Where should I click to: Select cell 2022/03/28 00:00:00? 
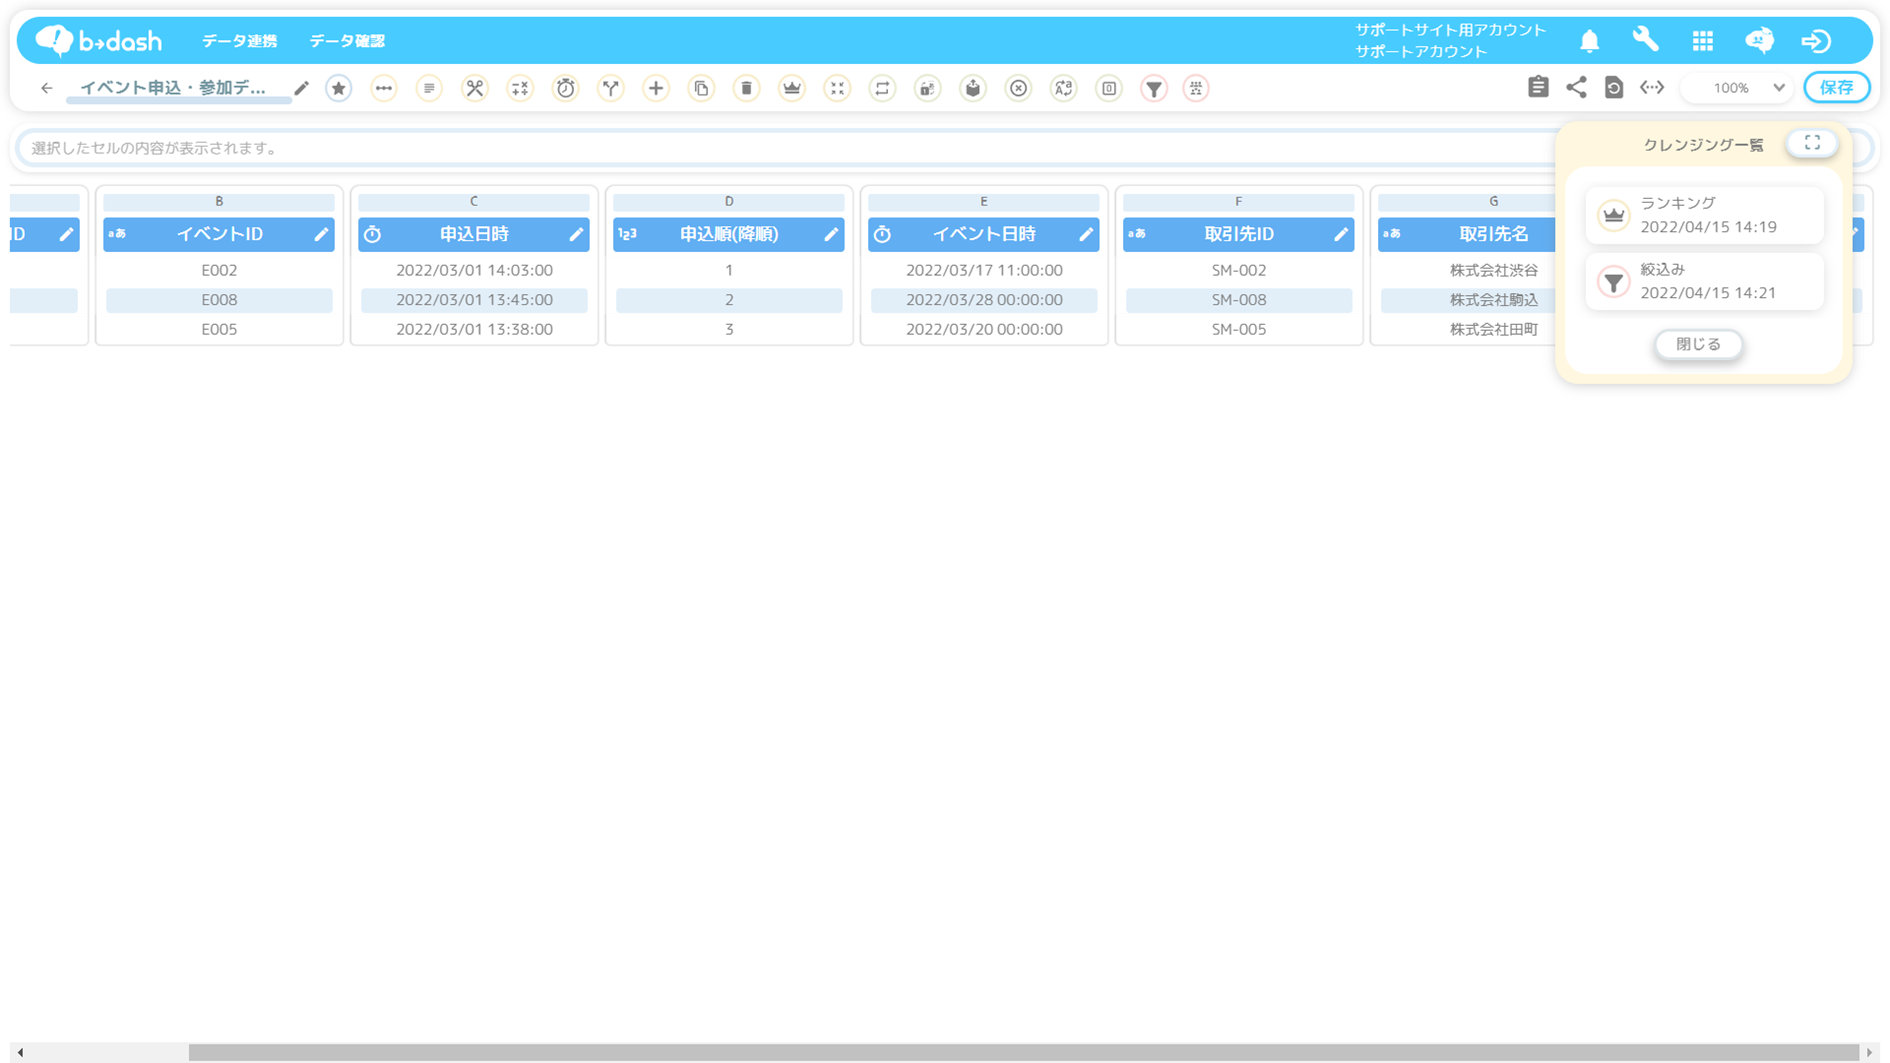click(x=984, y=300)
